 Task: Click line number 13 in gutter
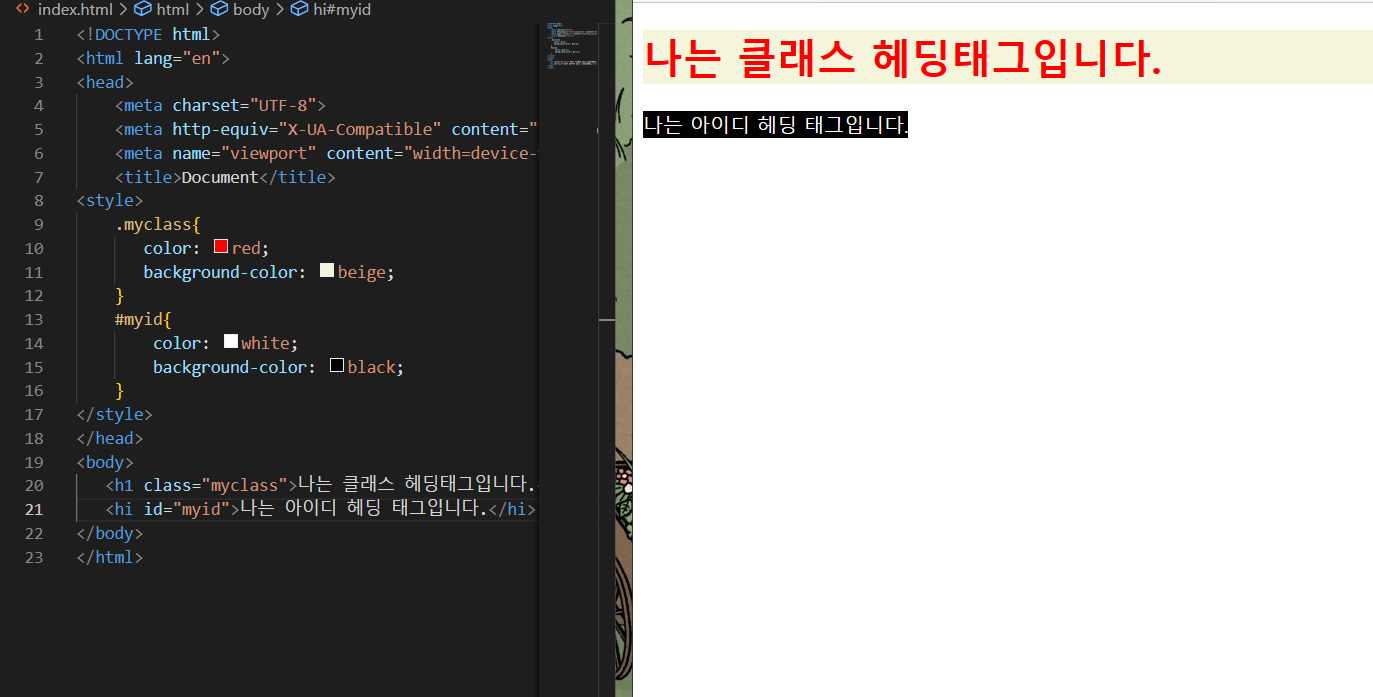click(x=34, y=319)
